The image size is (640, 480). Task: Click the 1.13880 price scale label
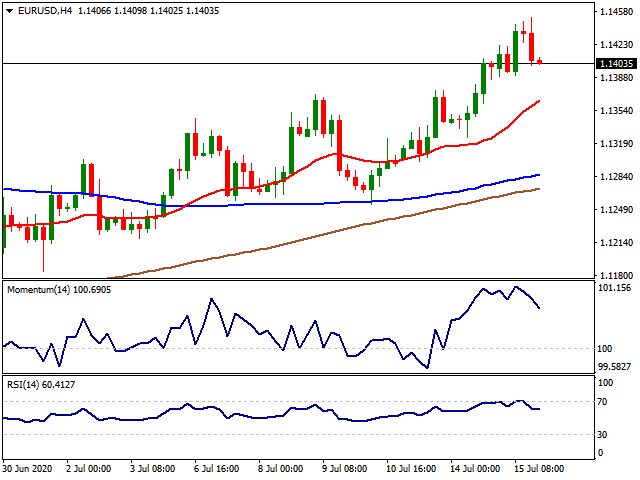[616, 78]
